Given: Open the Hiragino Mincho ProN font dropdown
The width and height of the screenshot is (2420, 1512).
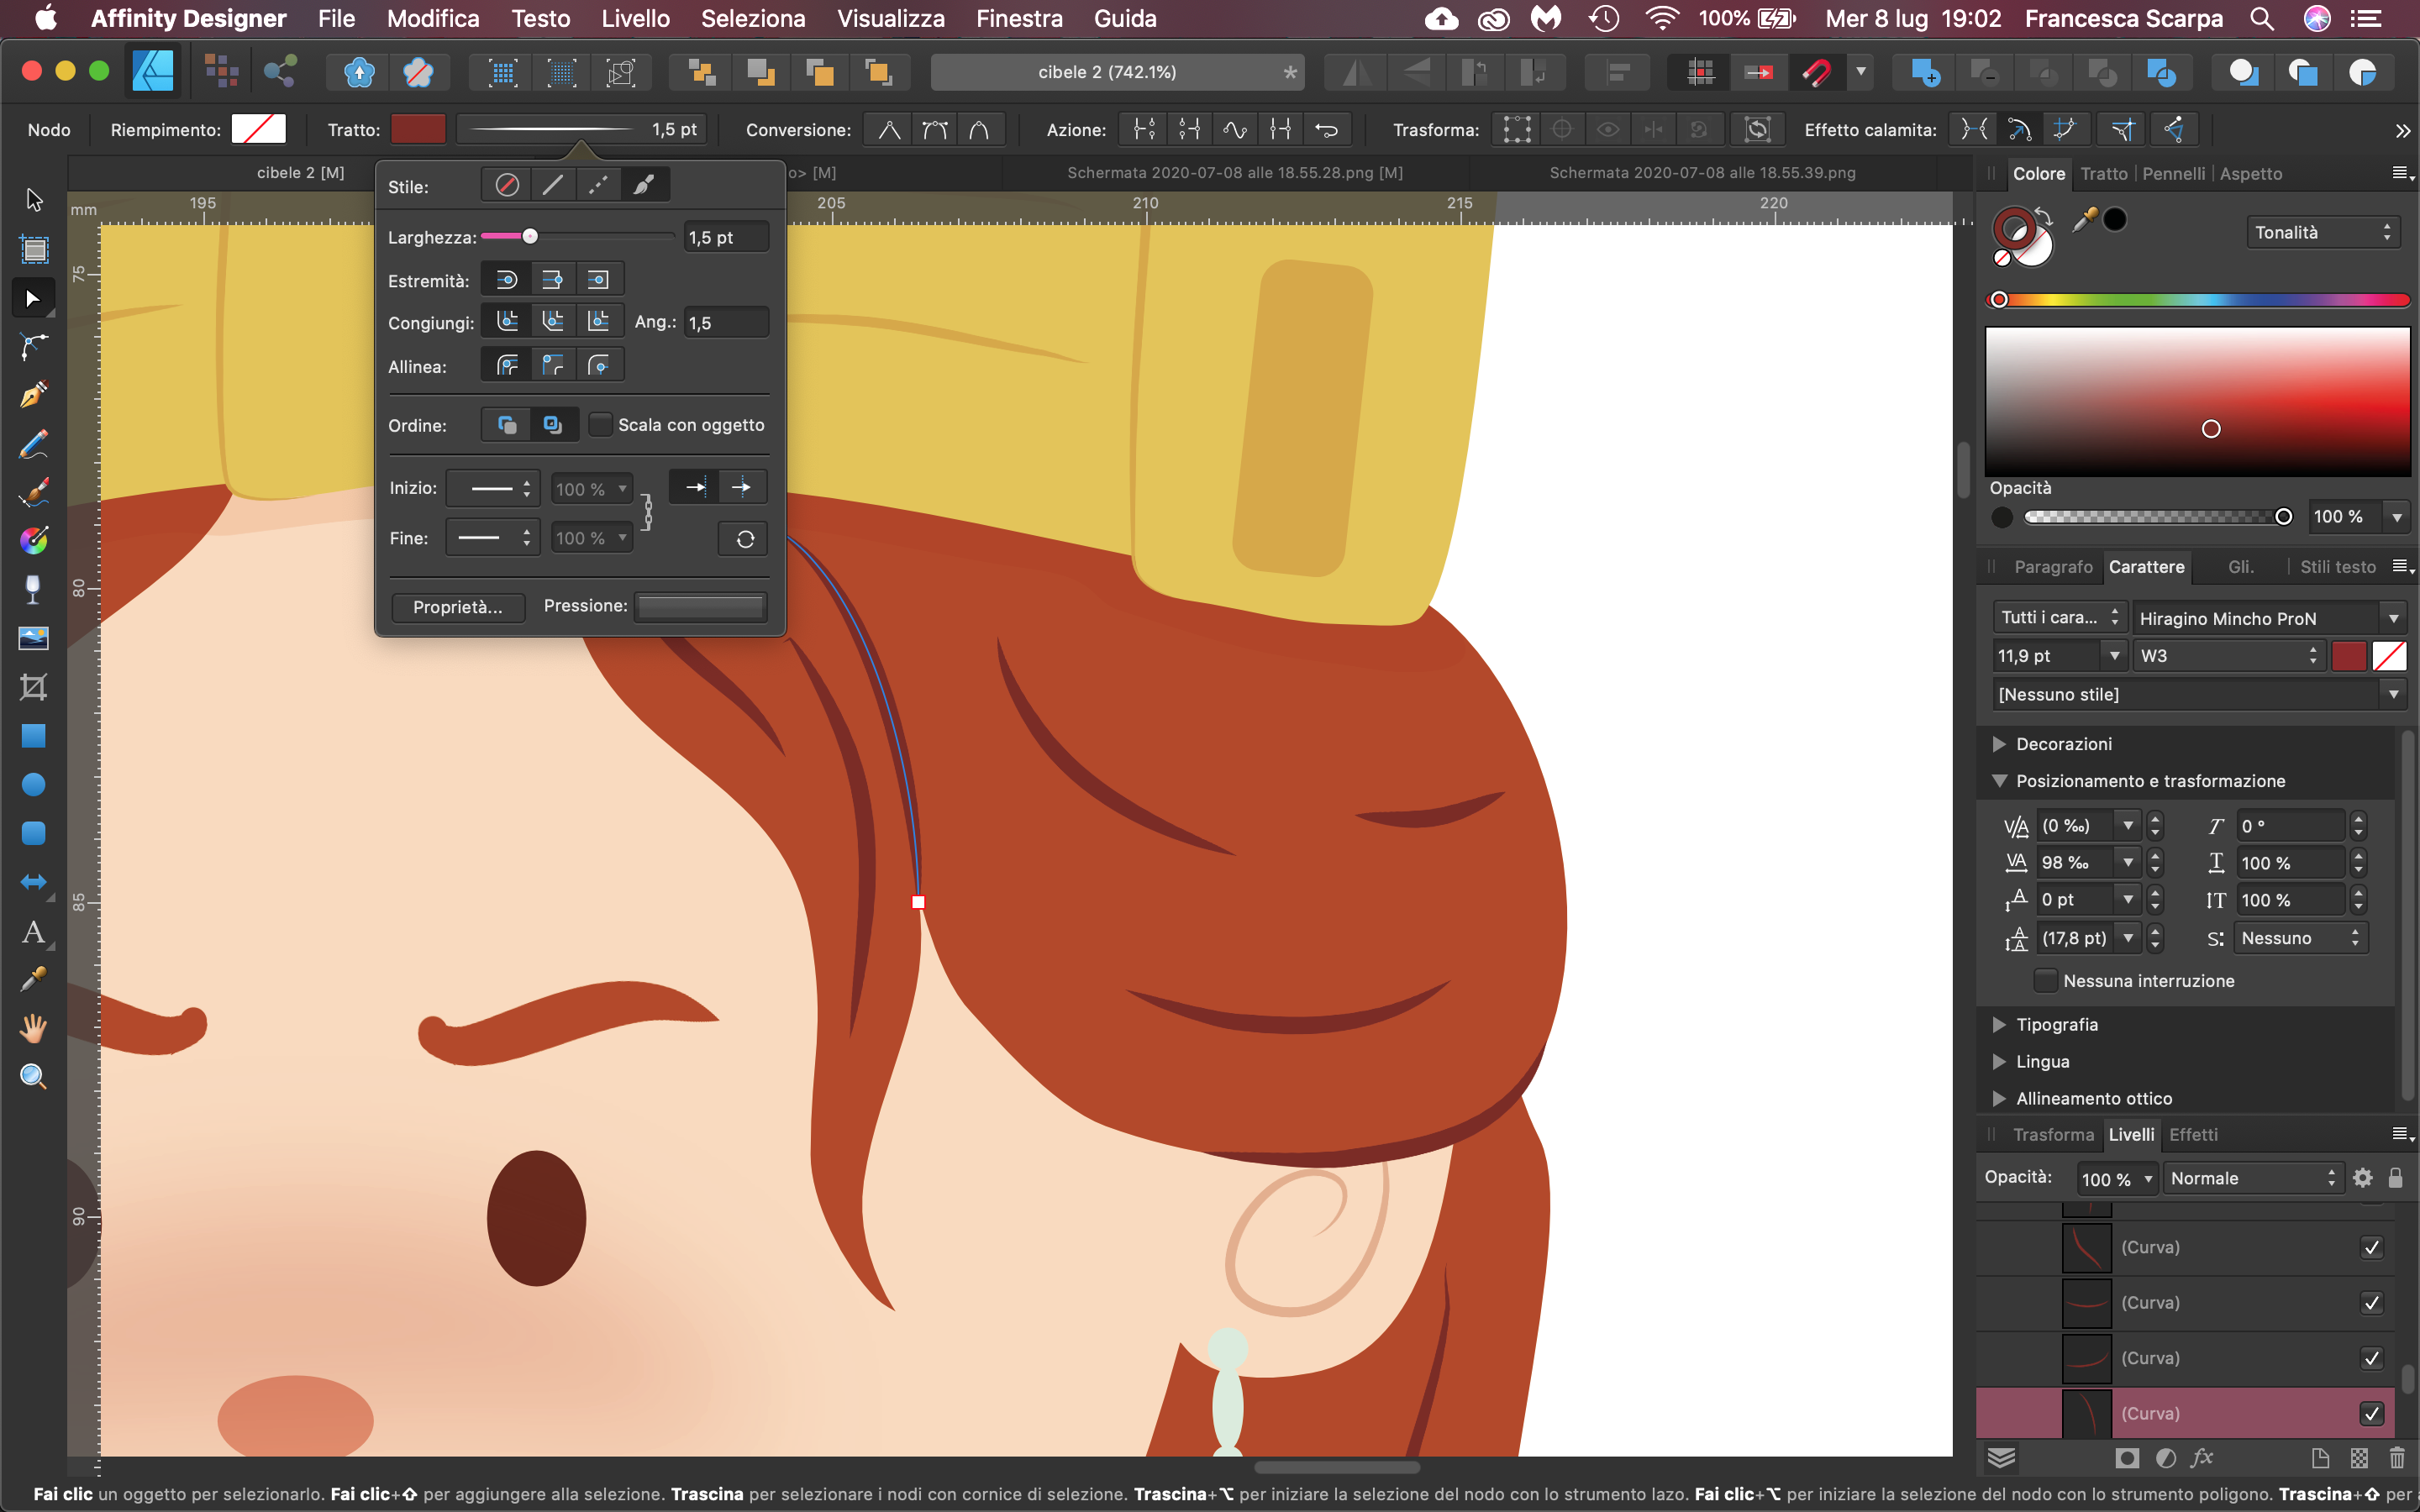Looking at the screenshot, I should tap(2268, 618).
